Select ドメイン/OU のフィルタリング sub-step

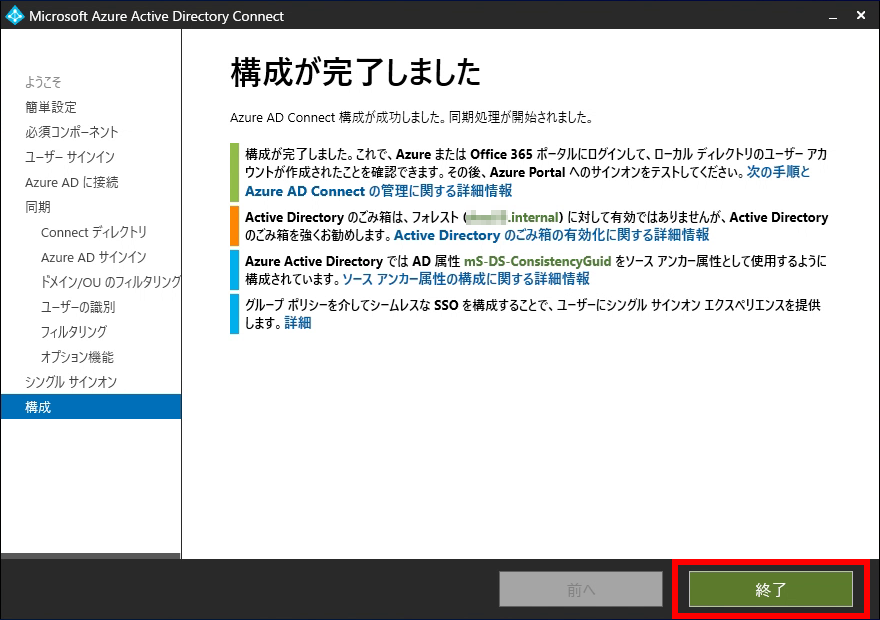pyautogui.click(x=111, y=282)
